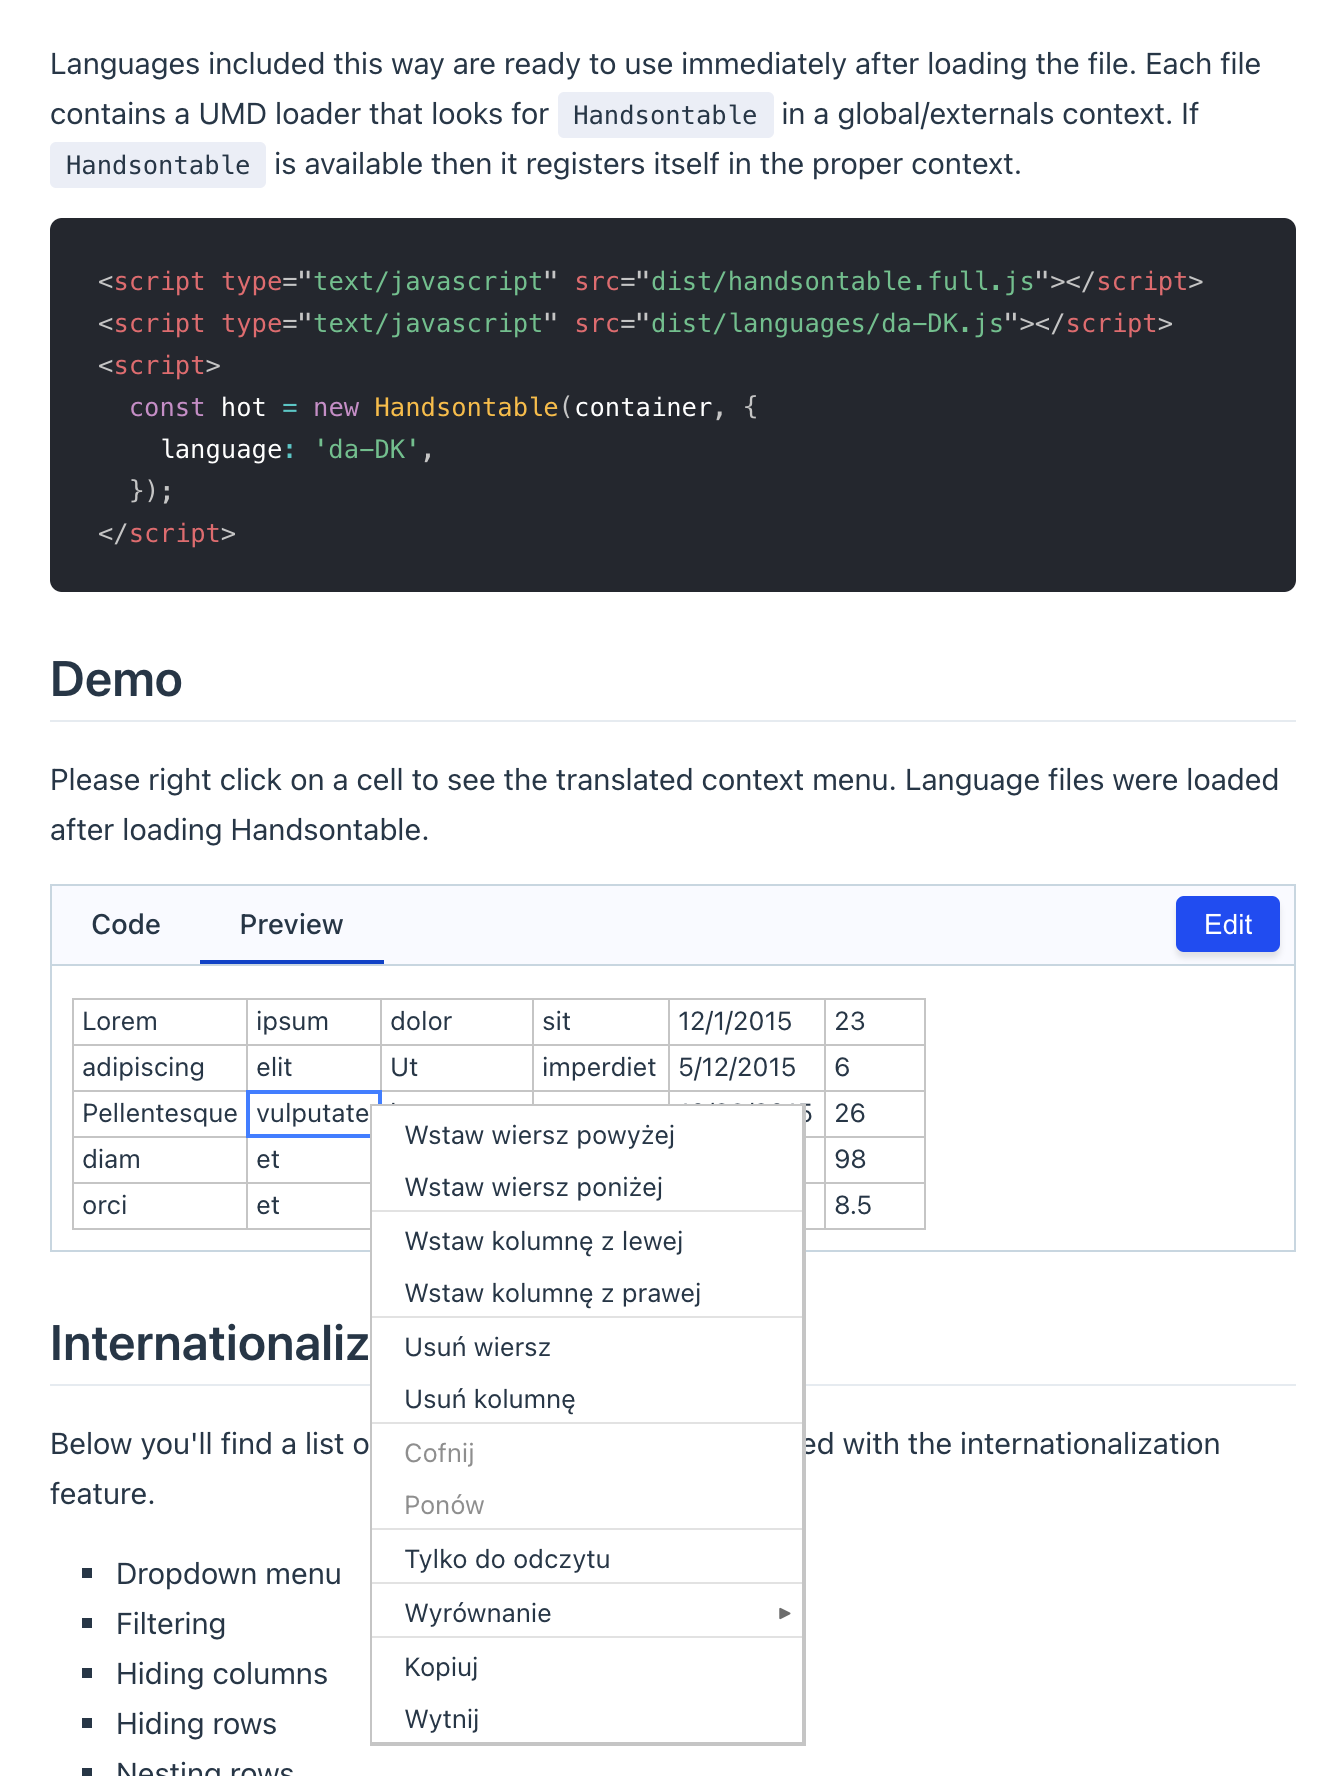Select the cell containing '98'

(875, 1159)
